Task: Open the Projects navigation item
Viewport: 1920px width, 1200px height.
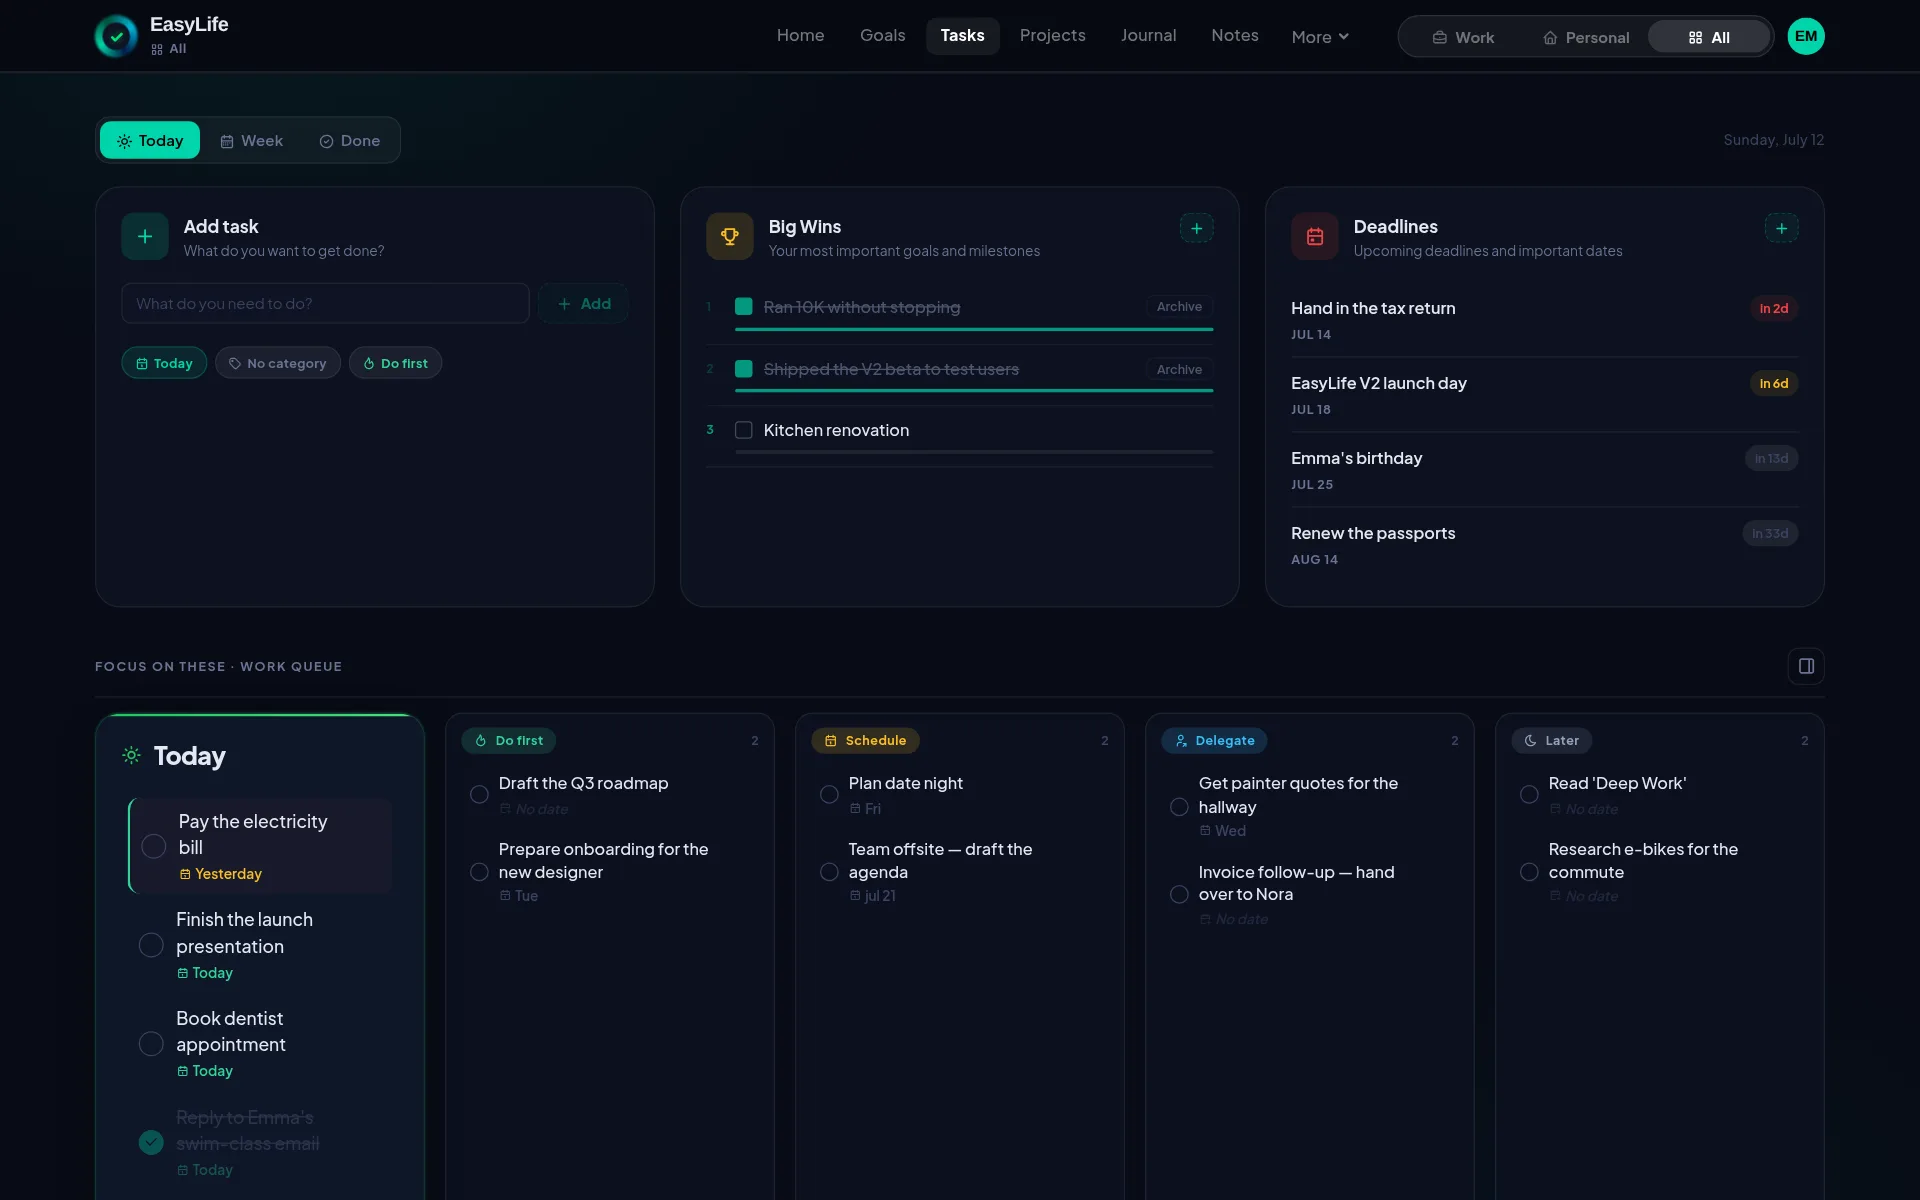Action: (1052, 36)
